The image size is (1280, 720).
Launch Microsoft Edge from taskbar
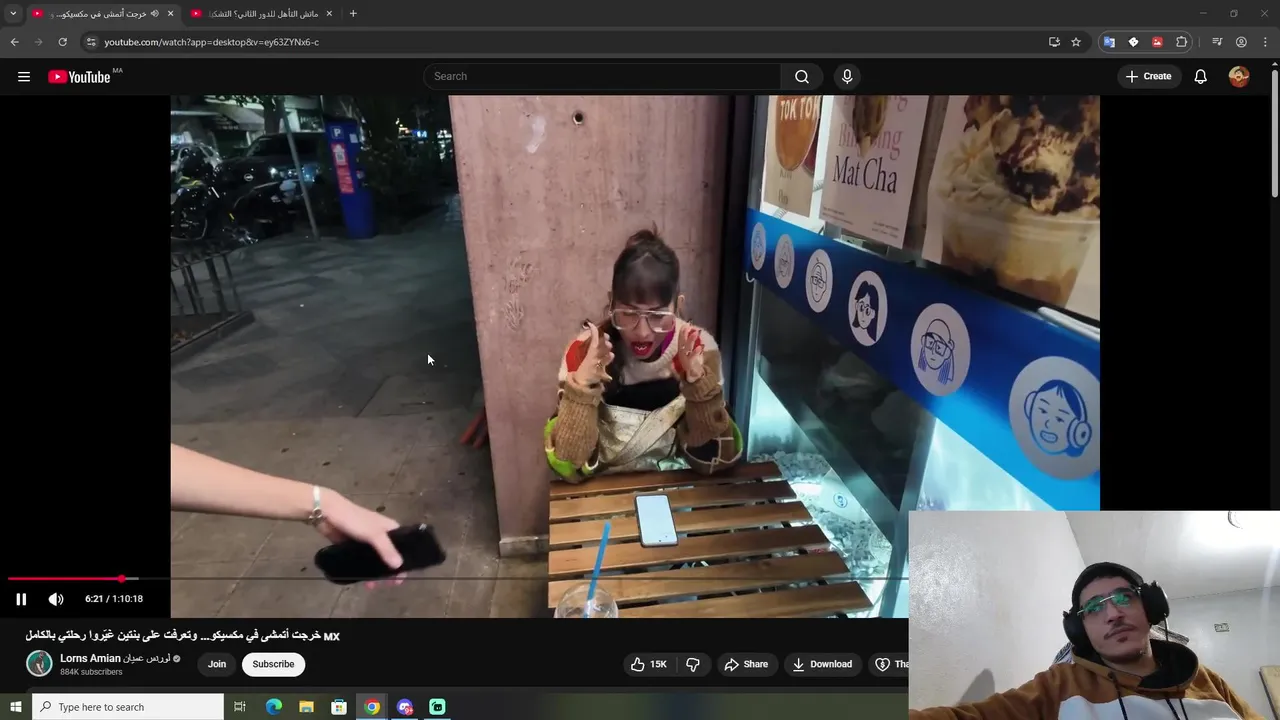click(x=273, y=707)
